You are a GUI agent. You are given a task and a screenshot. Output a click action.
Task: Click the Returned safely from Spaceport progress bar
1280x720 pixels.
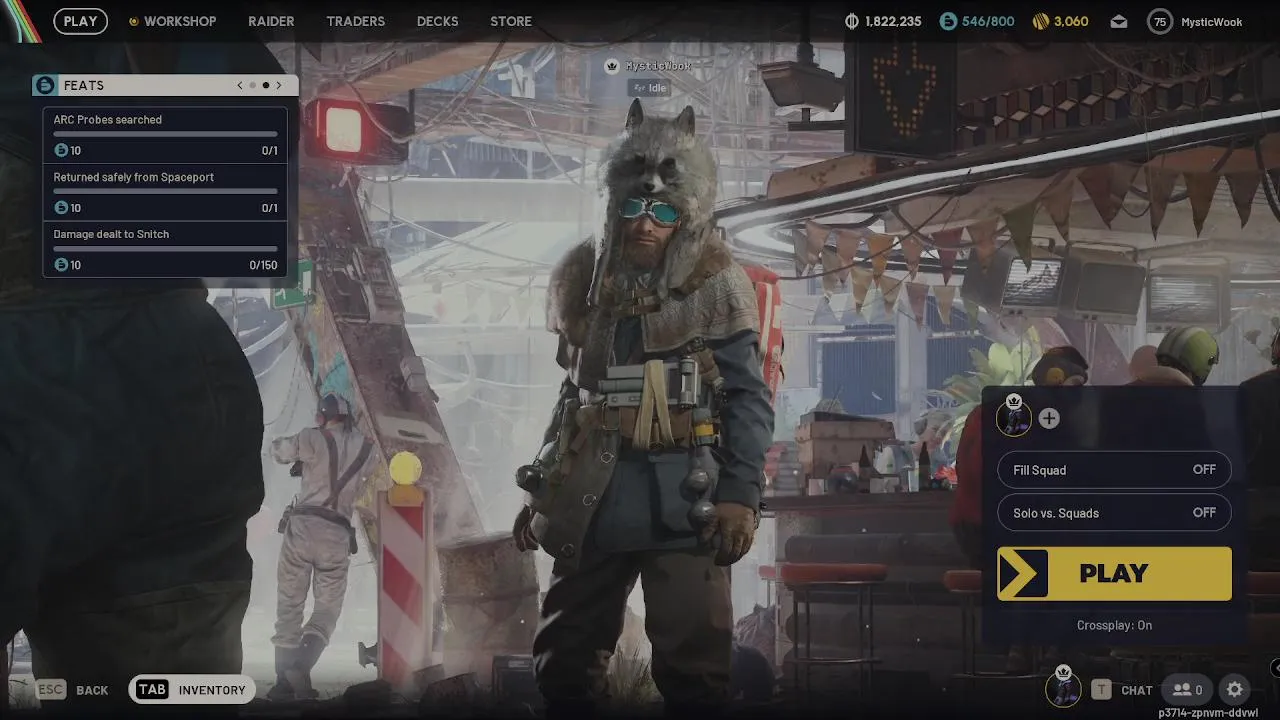(165, 191)
